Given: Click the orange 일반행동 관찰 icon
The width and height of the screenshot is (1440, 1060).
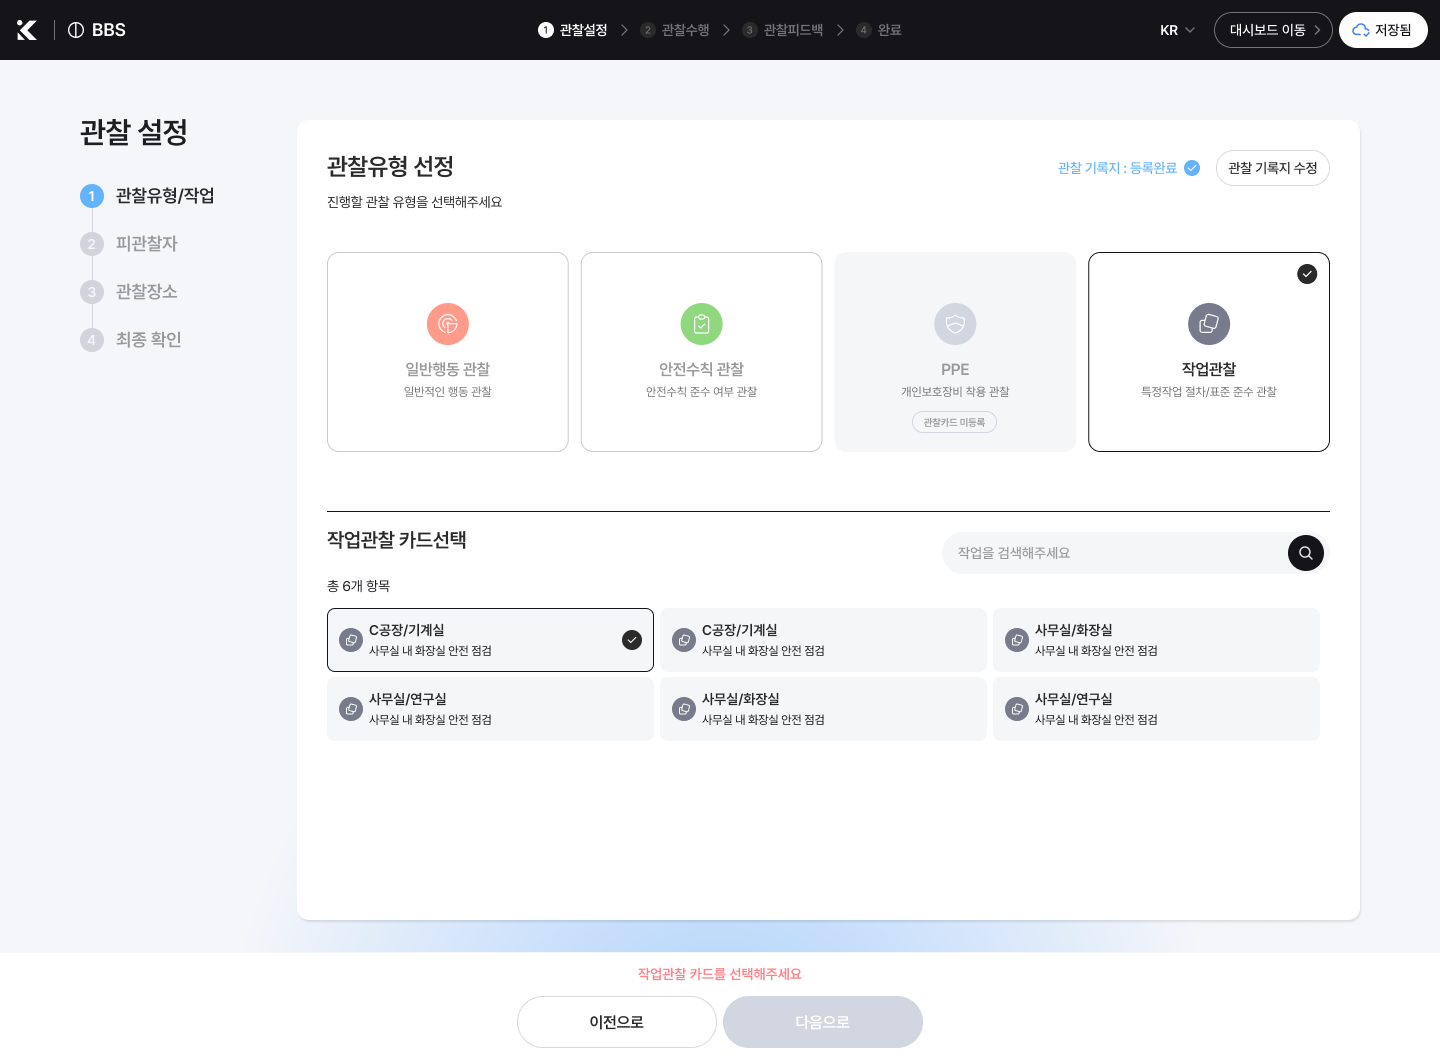Looking at the screenshot, I should point(448,324).
